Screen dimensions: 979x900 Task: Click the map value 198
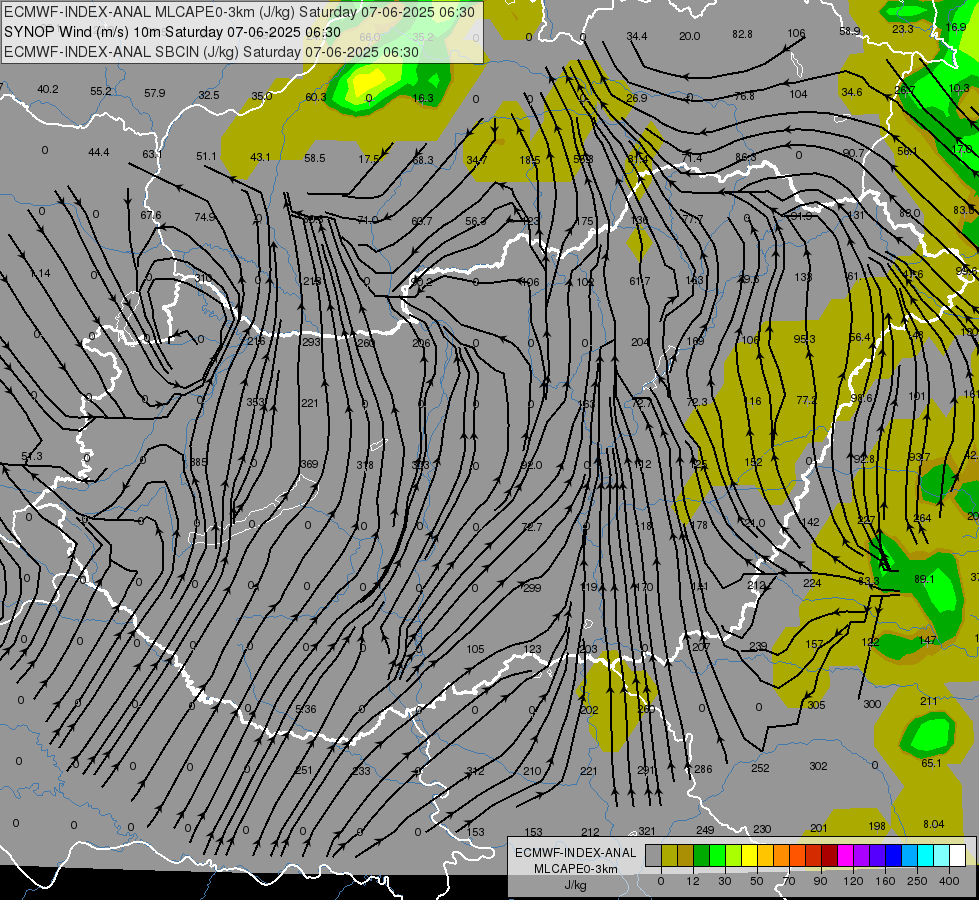(877, 826)
